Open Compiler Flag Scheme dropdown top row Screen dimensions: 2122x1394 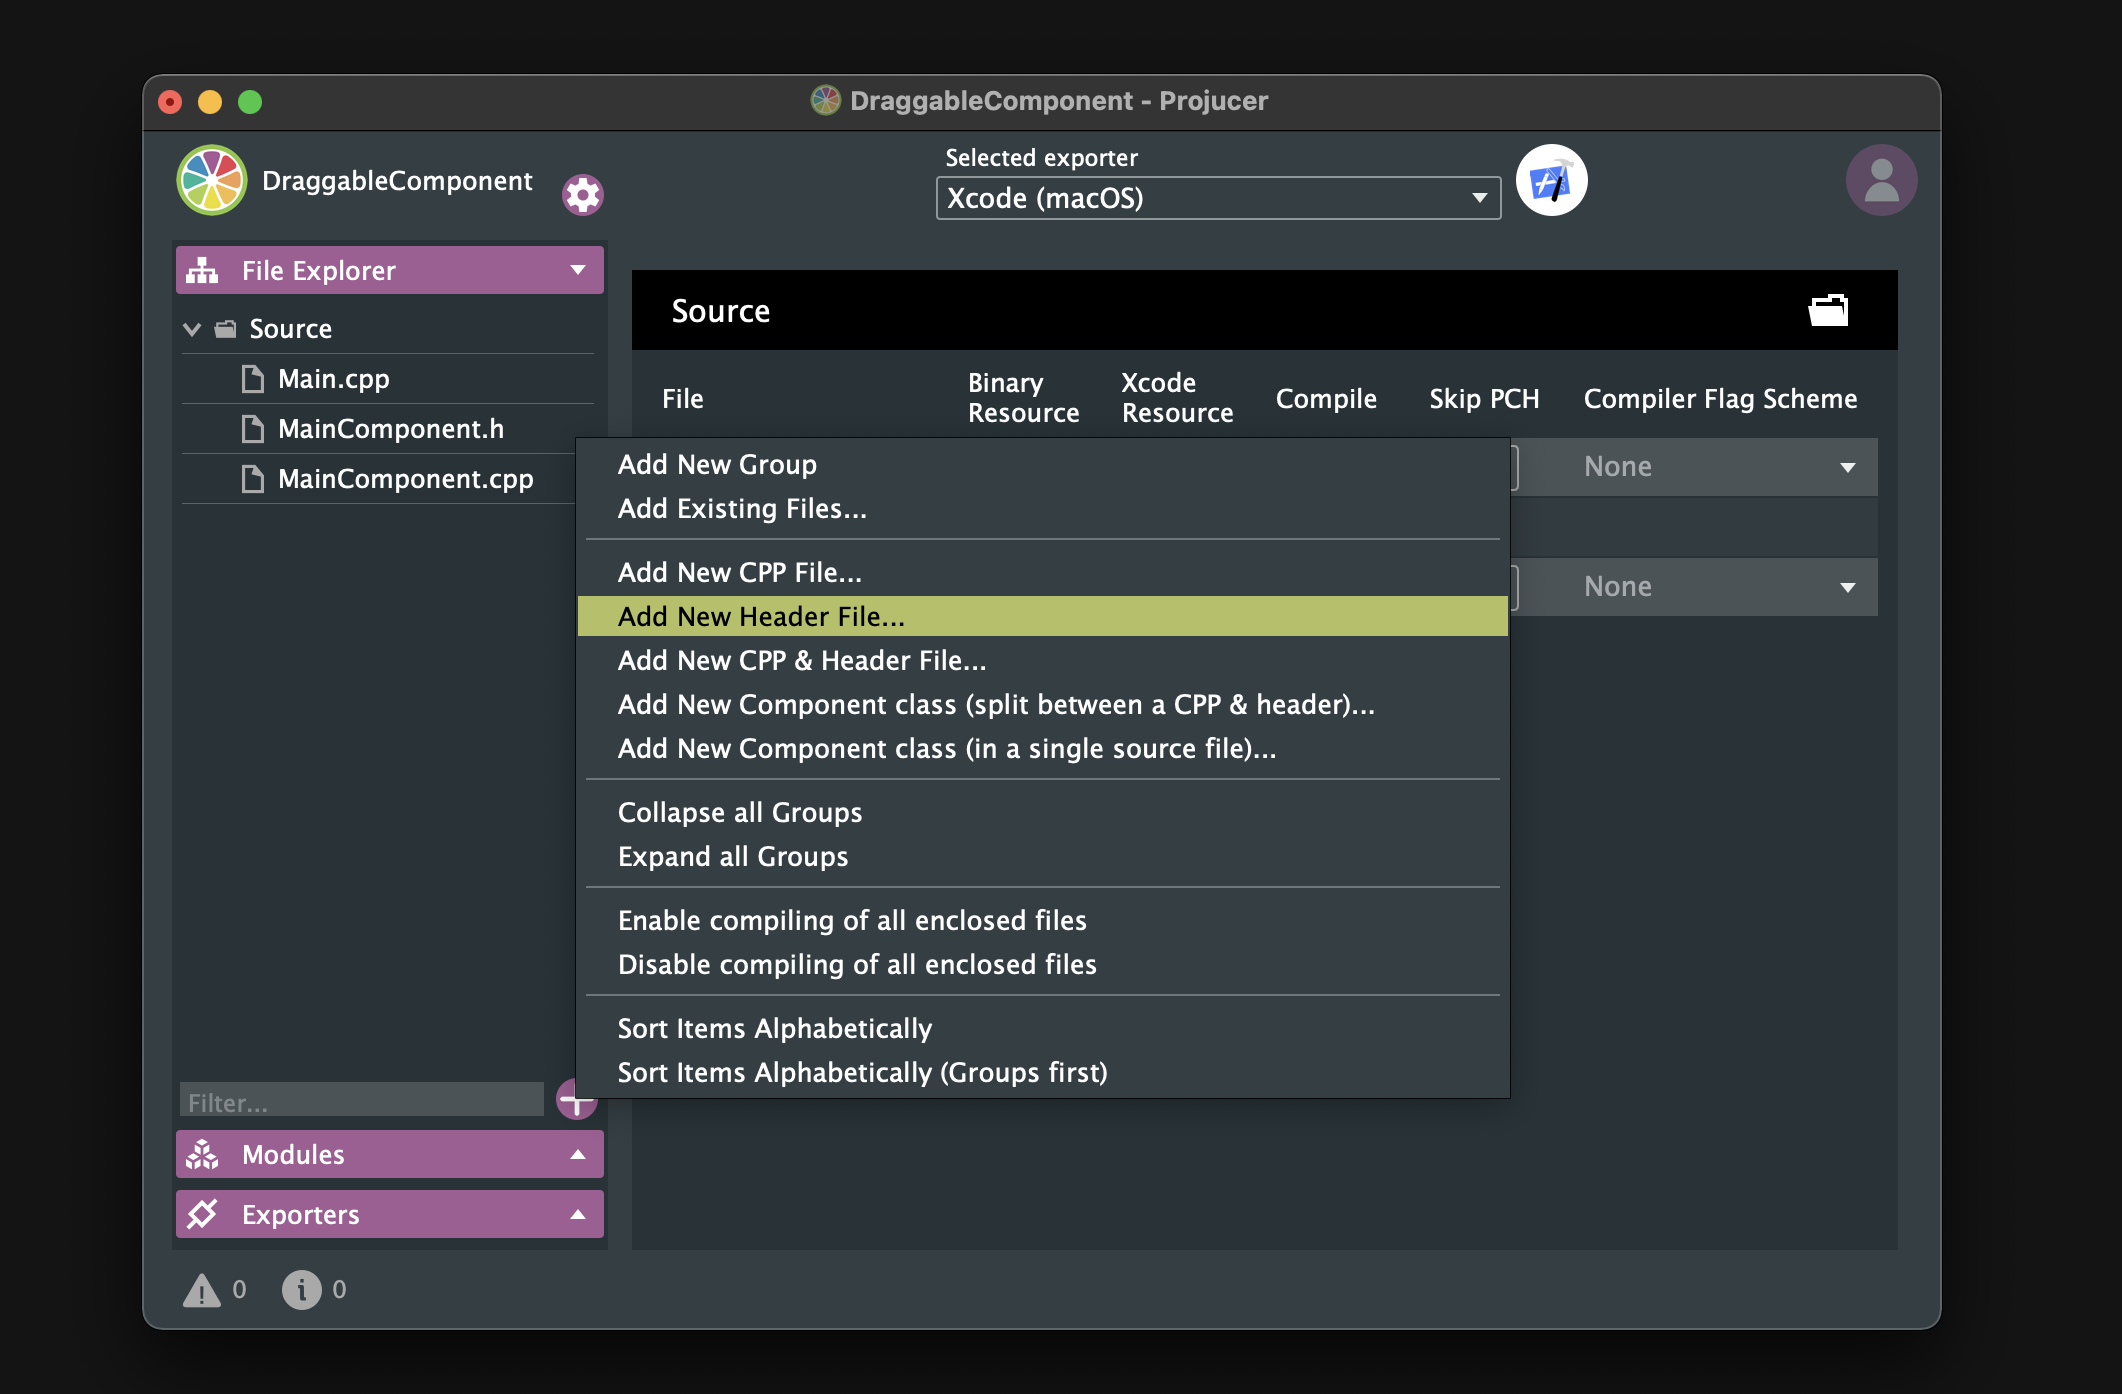tap(1711, 467)
